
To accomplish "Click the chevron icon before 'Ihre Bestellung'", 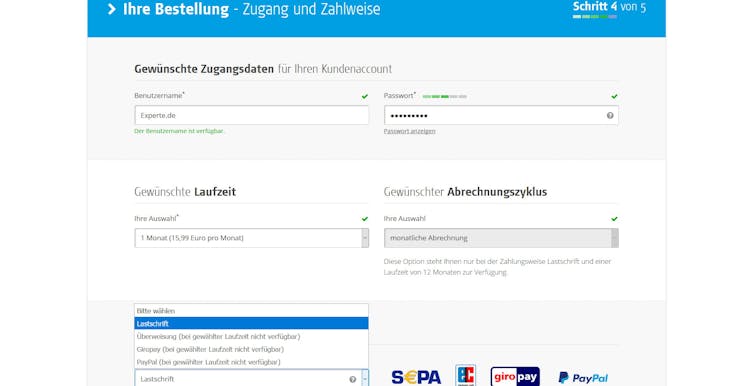I will click(111, 9).
